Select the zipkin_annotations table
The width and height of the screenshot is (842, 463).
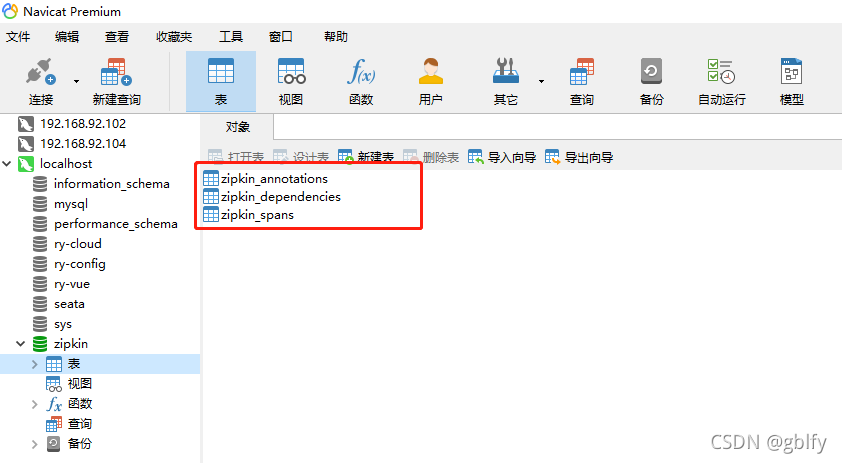266,178
